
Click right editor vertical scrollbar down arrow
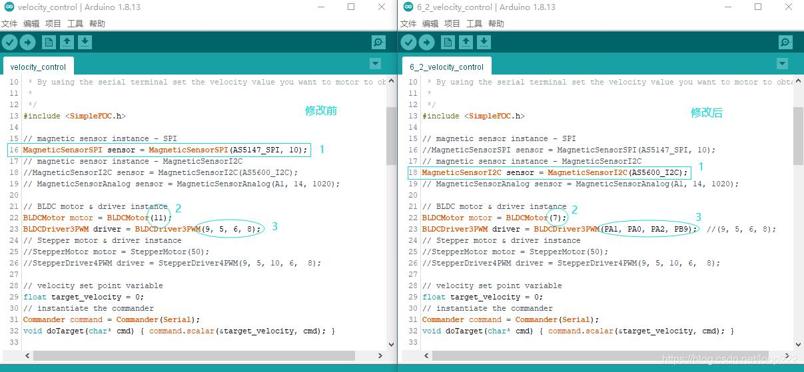(798, 344)
